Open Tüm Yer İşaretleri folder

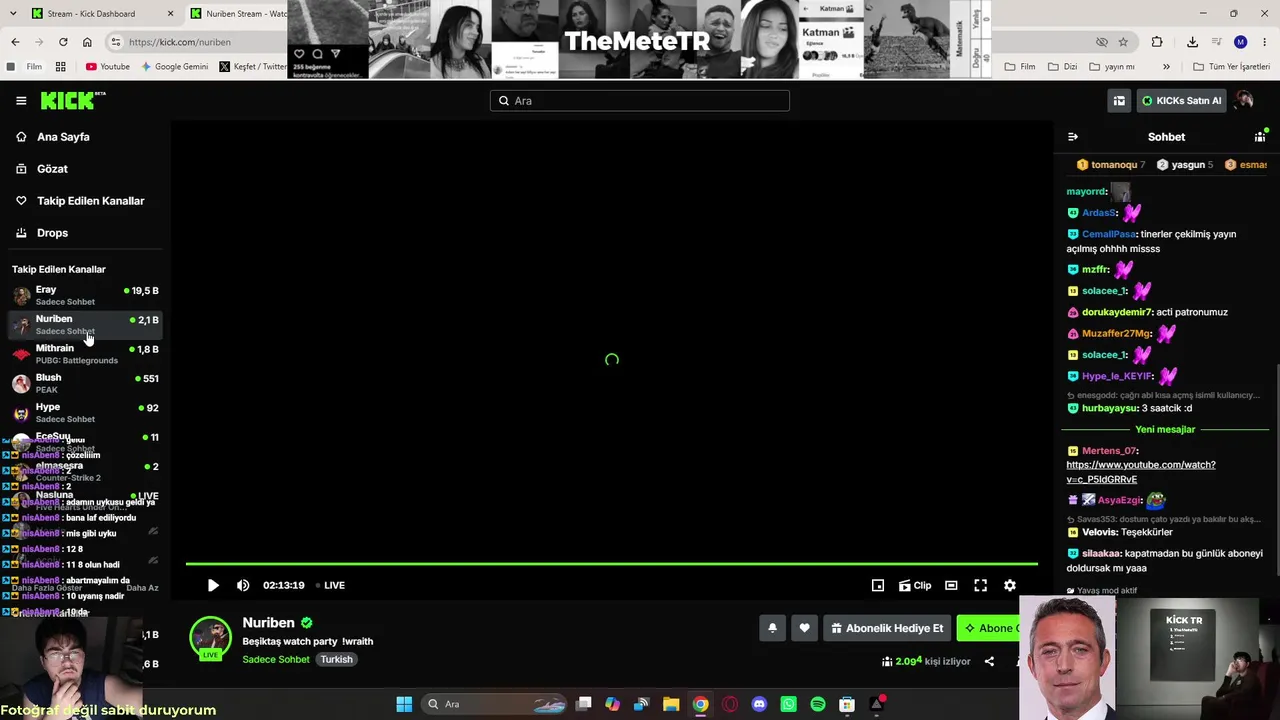coord(1231,67)
